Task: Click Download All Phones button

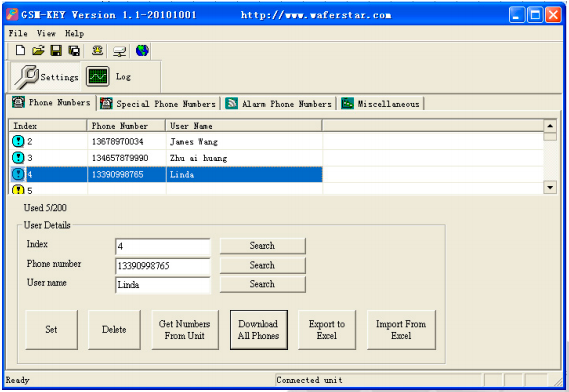Action: coord(259,330)
